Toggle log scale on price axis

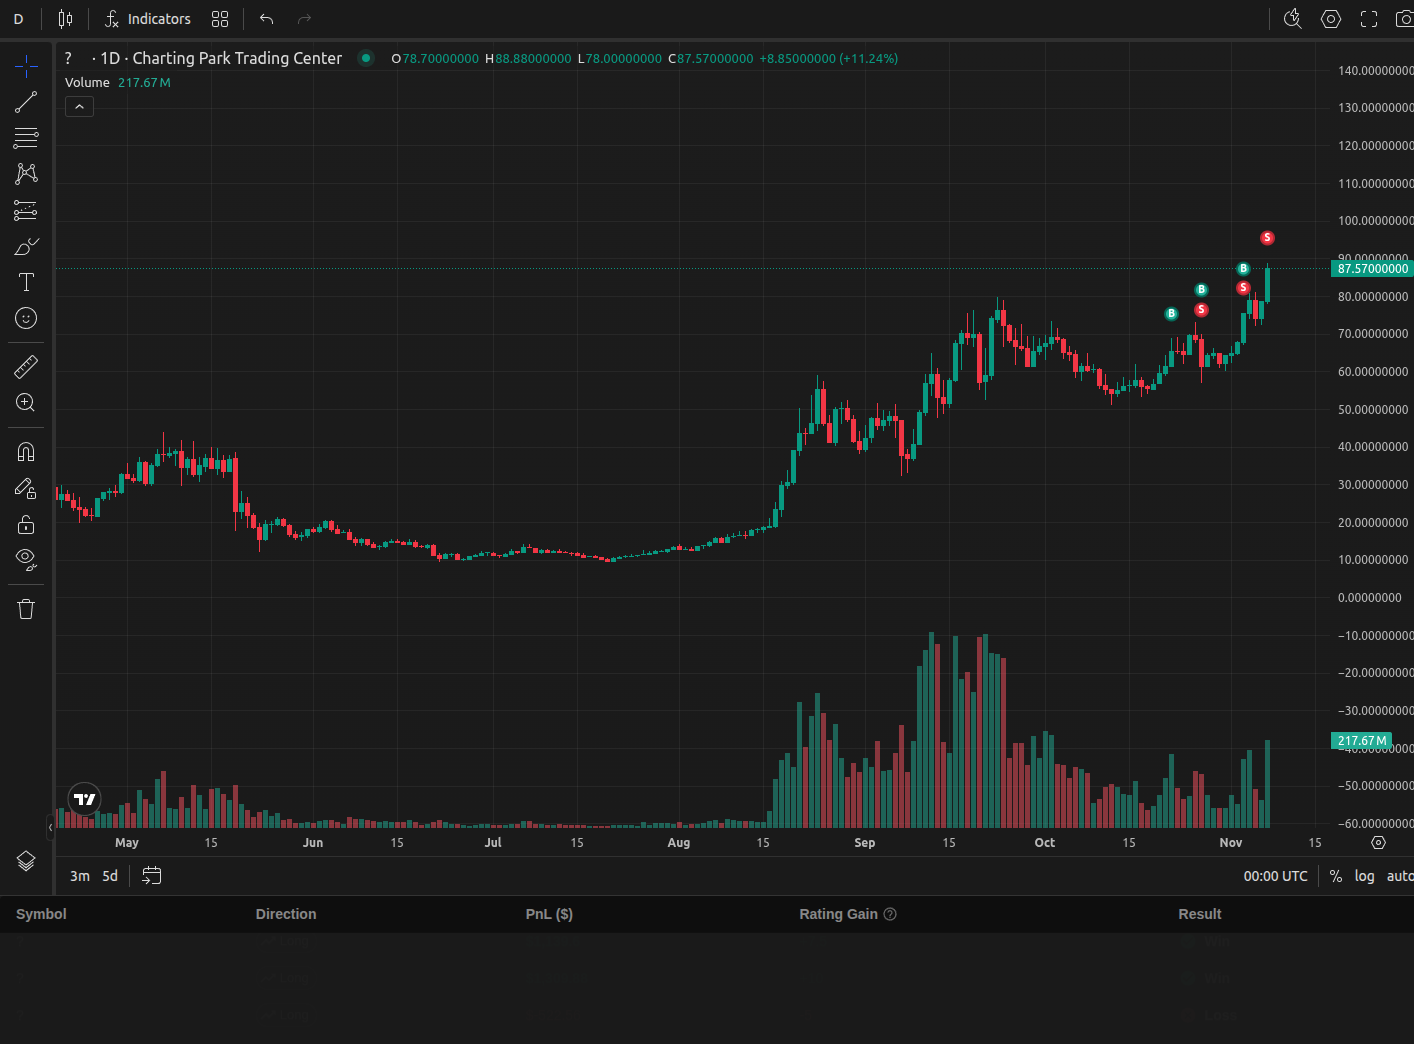(1364, 876)
